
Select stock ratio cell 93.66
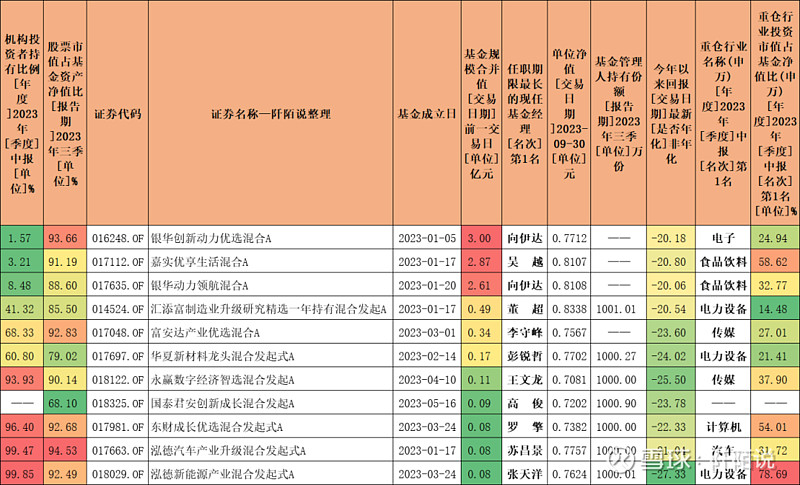tap(65, 238)
